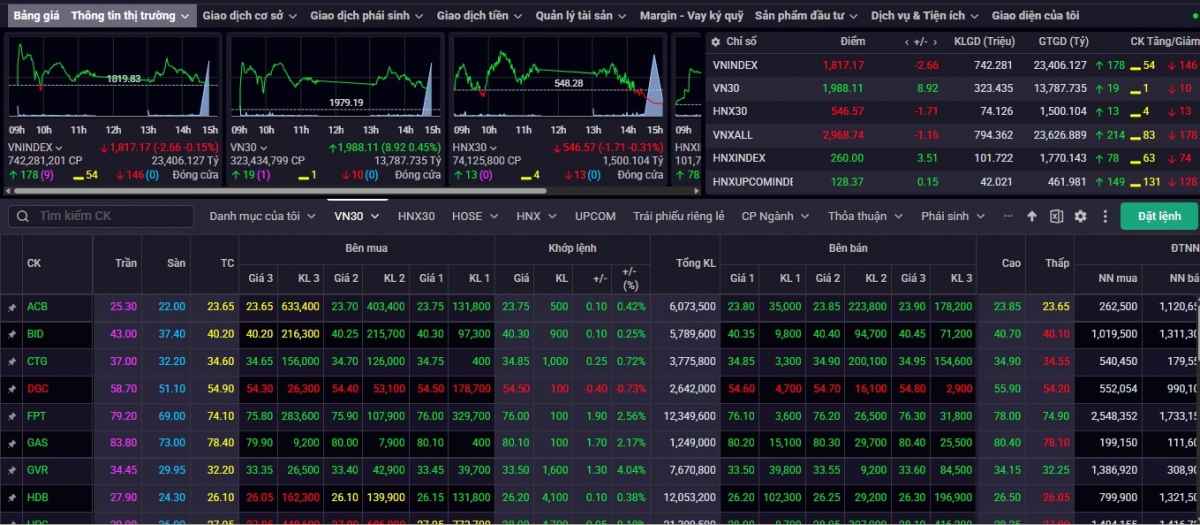Screen dimensions: 1200x525
Task: Pin the HDB stock row
Action: pos(12,497)
